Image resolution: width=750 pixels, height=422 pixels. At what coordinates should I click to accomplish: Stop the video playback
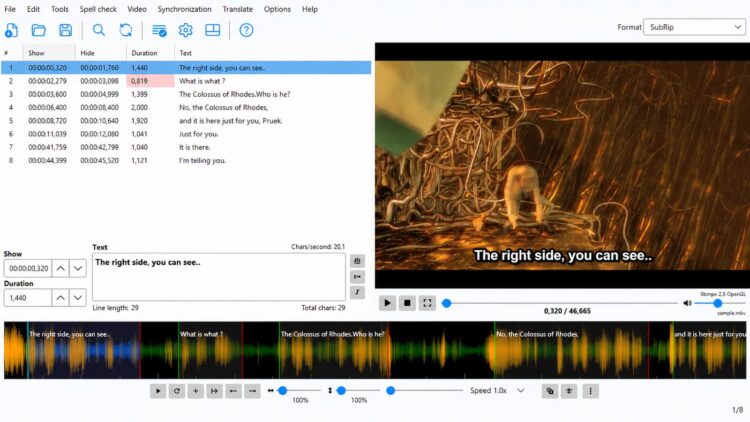tap(408, 303)
